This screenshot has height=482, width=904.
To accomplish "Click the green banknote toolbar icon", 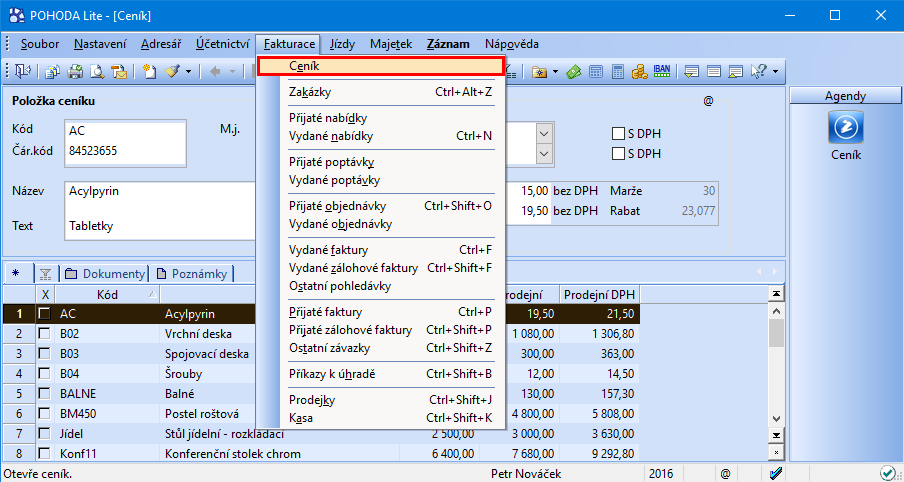I will pyautogui.click(x=573, y=72).
